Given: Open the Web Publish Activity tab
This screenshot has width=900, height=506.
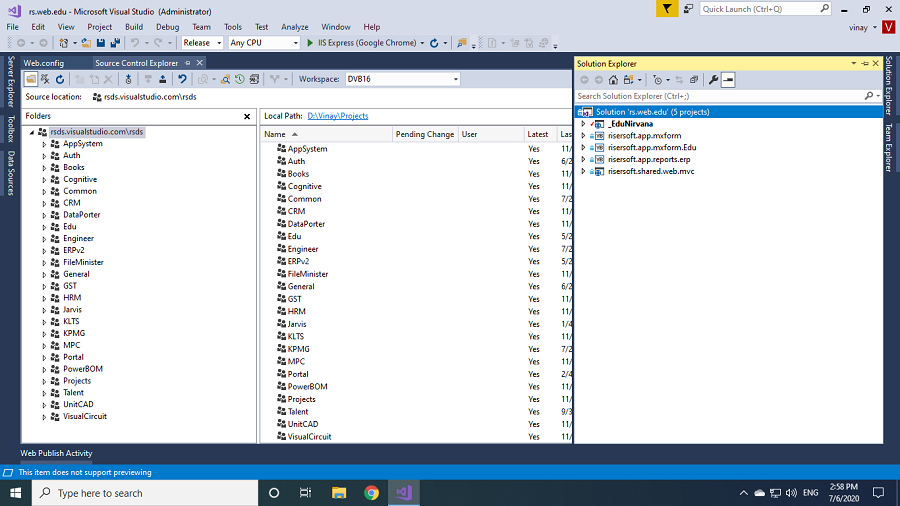Looking at the screenshot, I should 56,453.
